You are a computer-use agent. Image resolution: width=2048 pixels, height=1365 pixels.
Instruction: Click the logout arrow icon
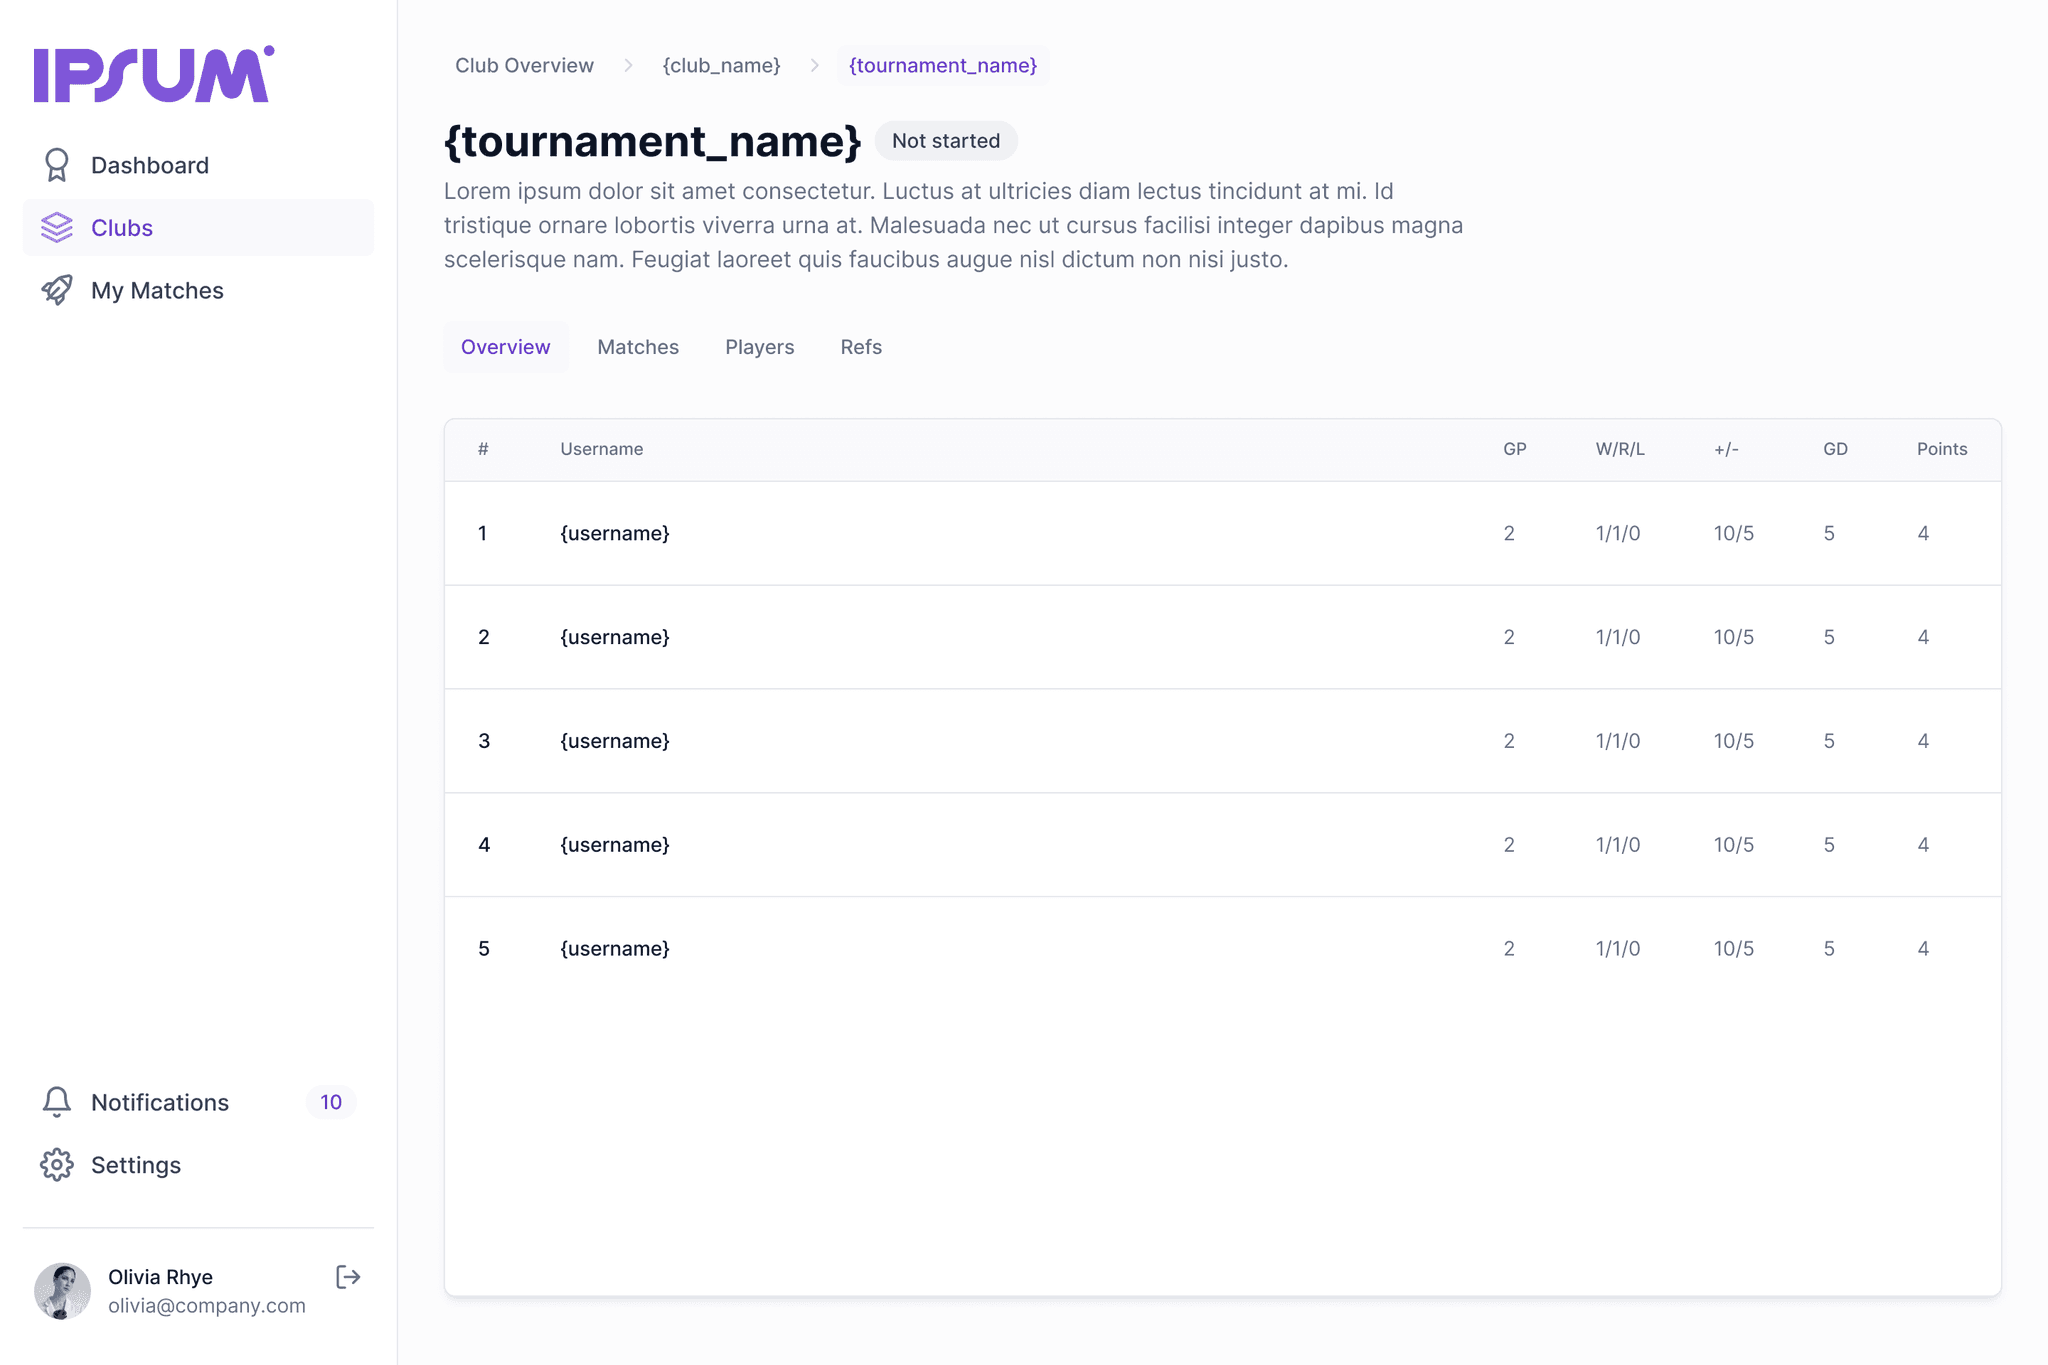(348, 1277)
